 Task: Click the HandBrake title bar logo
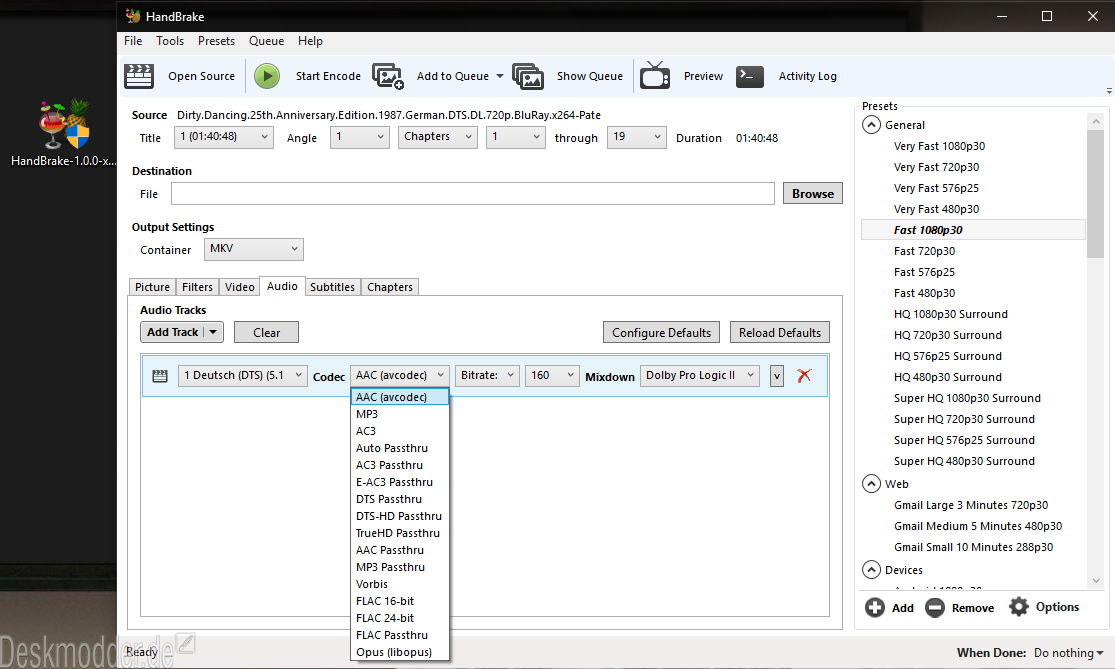[133, 16]
